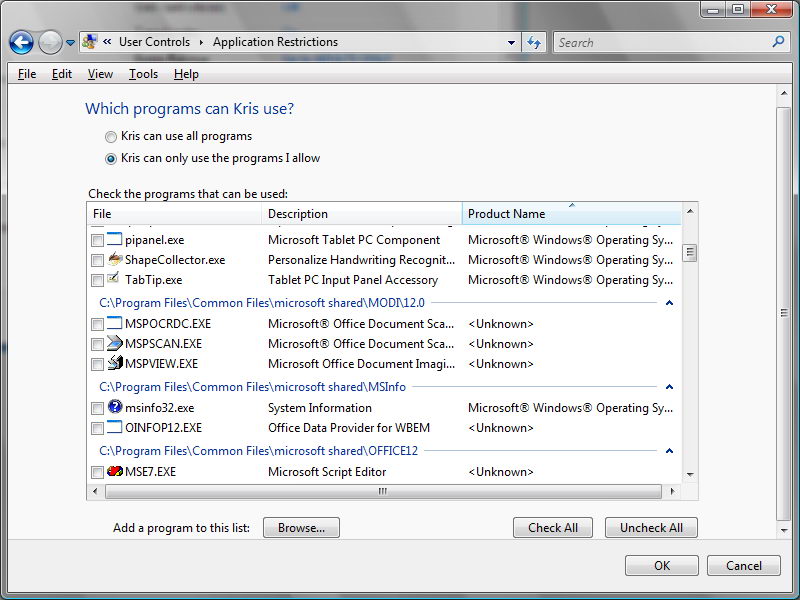800x600 pixels.
Task: Click the Refresh button beside address bar
Action: coord(534,42)
